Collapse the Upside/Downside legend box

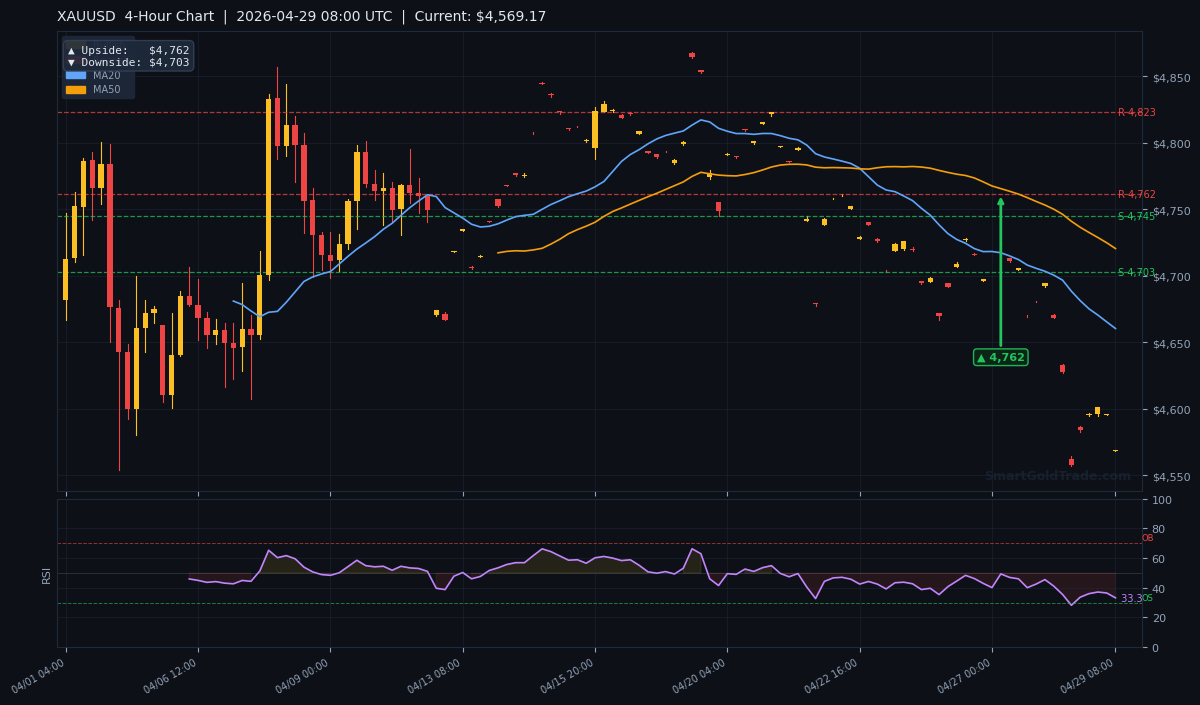[130, 55]
